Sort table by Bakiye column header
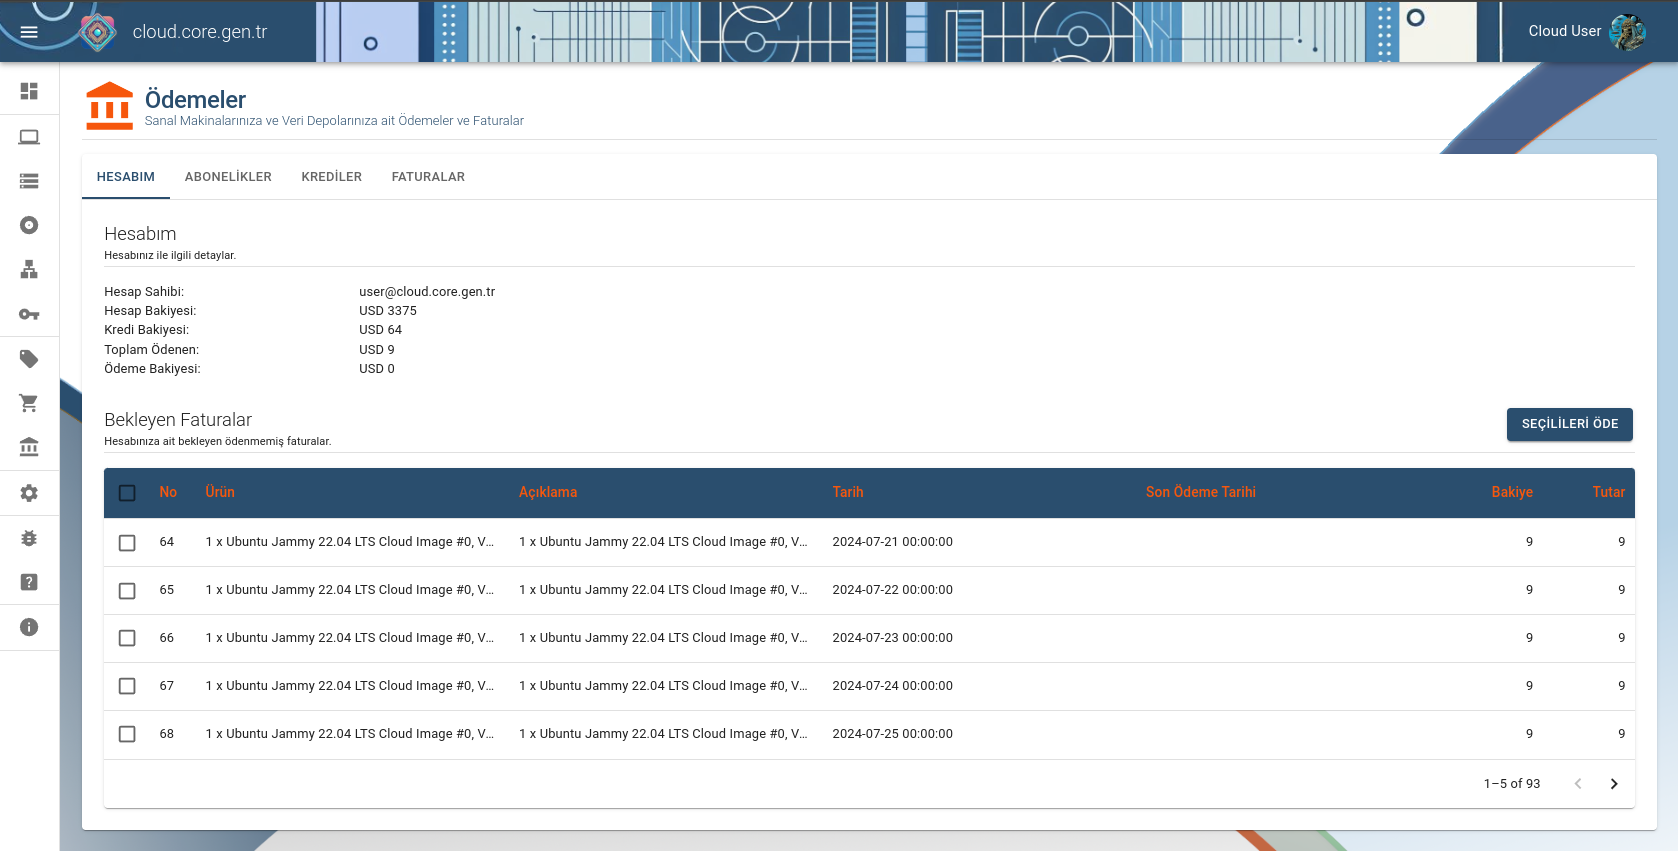The image size is (1678, 851). pos(1512,492)
